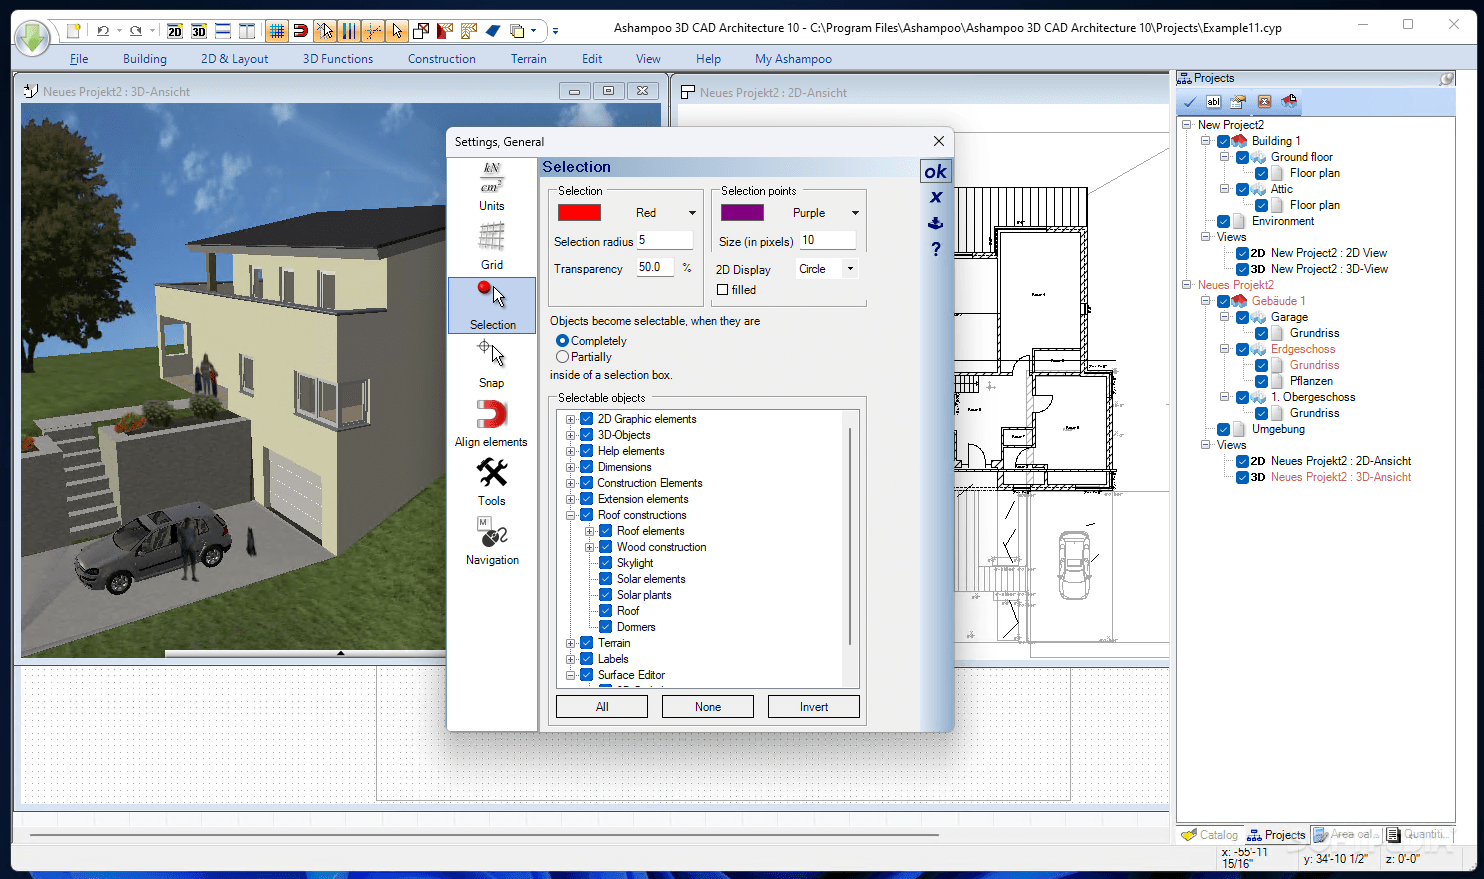Open the Align elements settings category
The height and width of the screenshot is (879, 1484).
click(x=491, y=423)
